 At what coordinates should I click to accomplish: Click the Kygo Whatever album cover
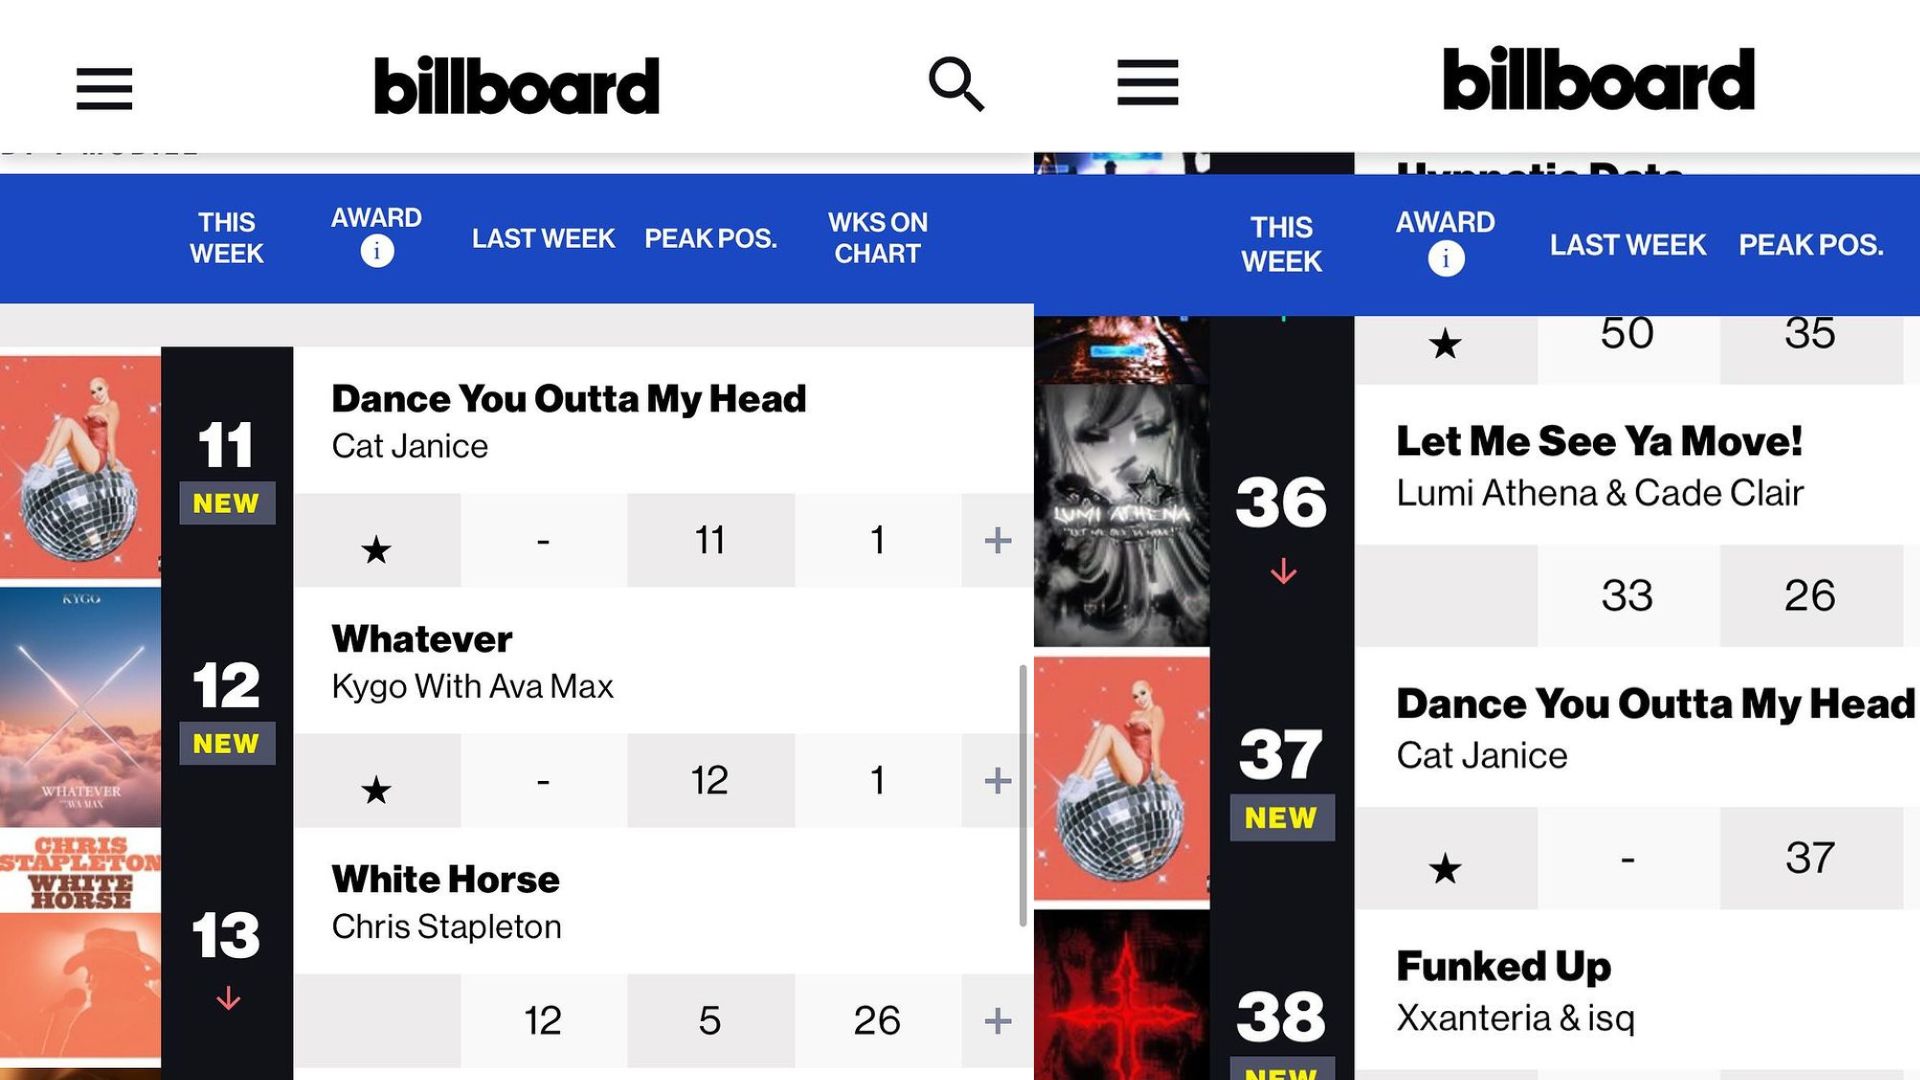pyautogui.click(x=80, y=707)
